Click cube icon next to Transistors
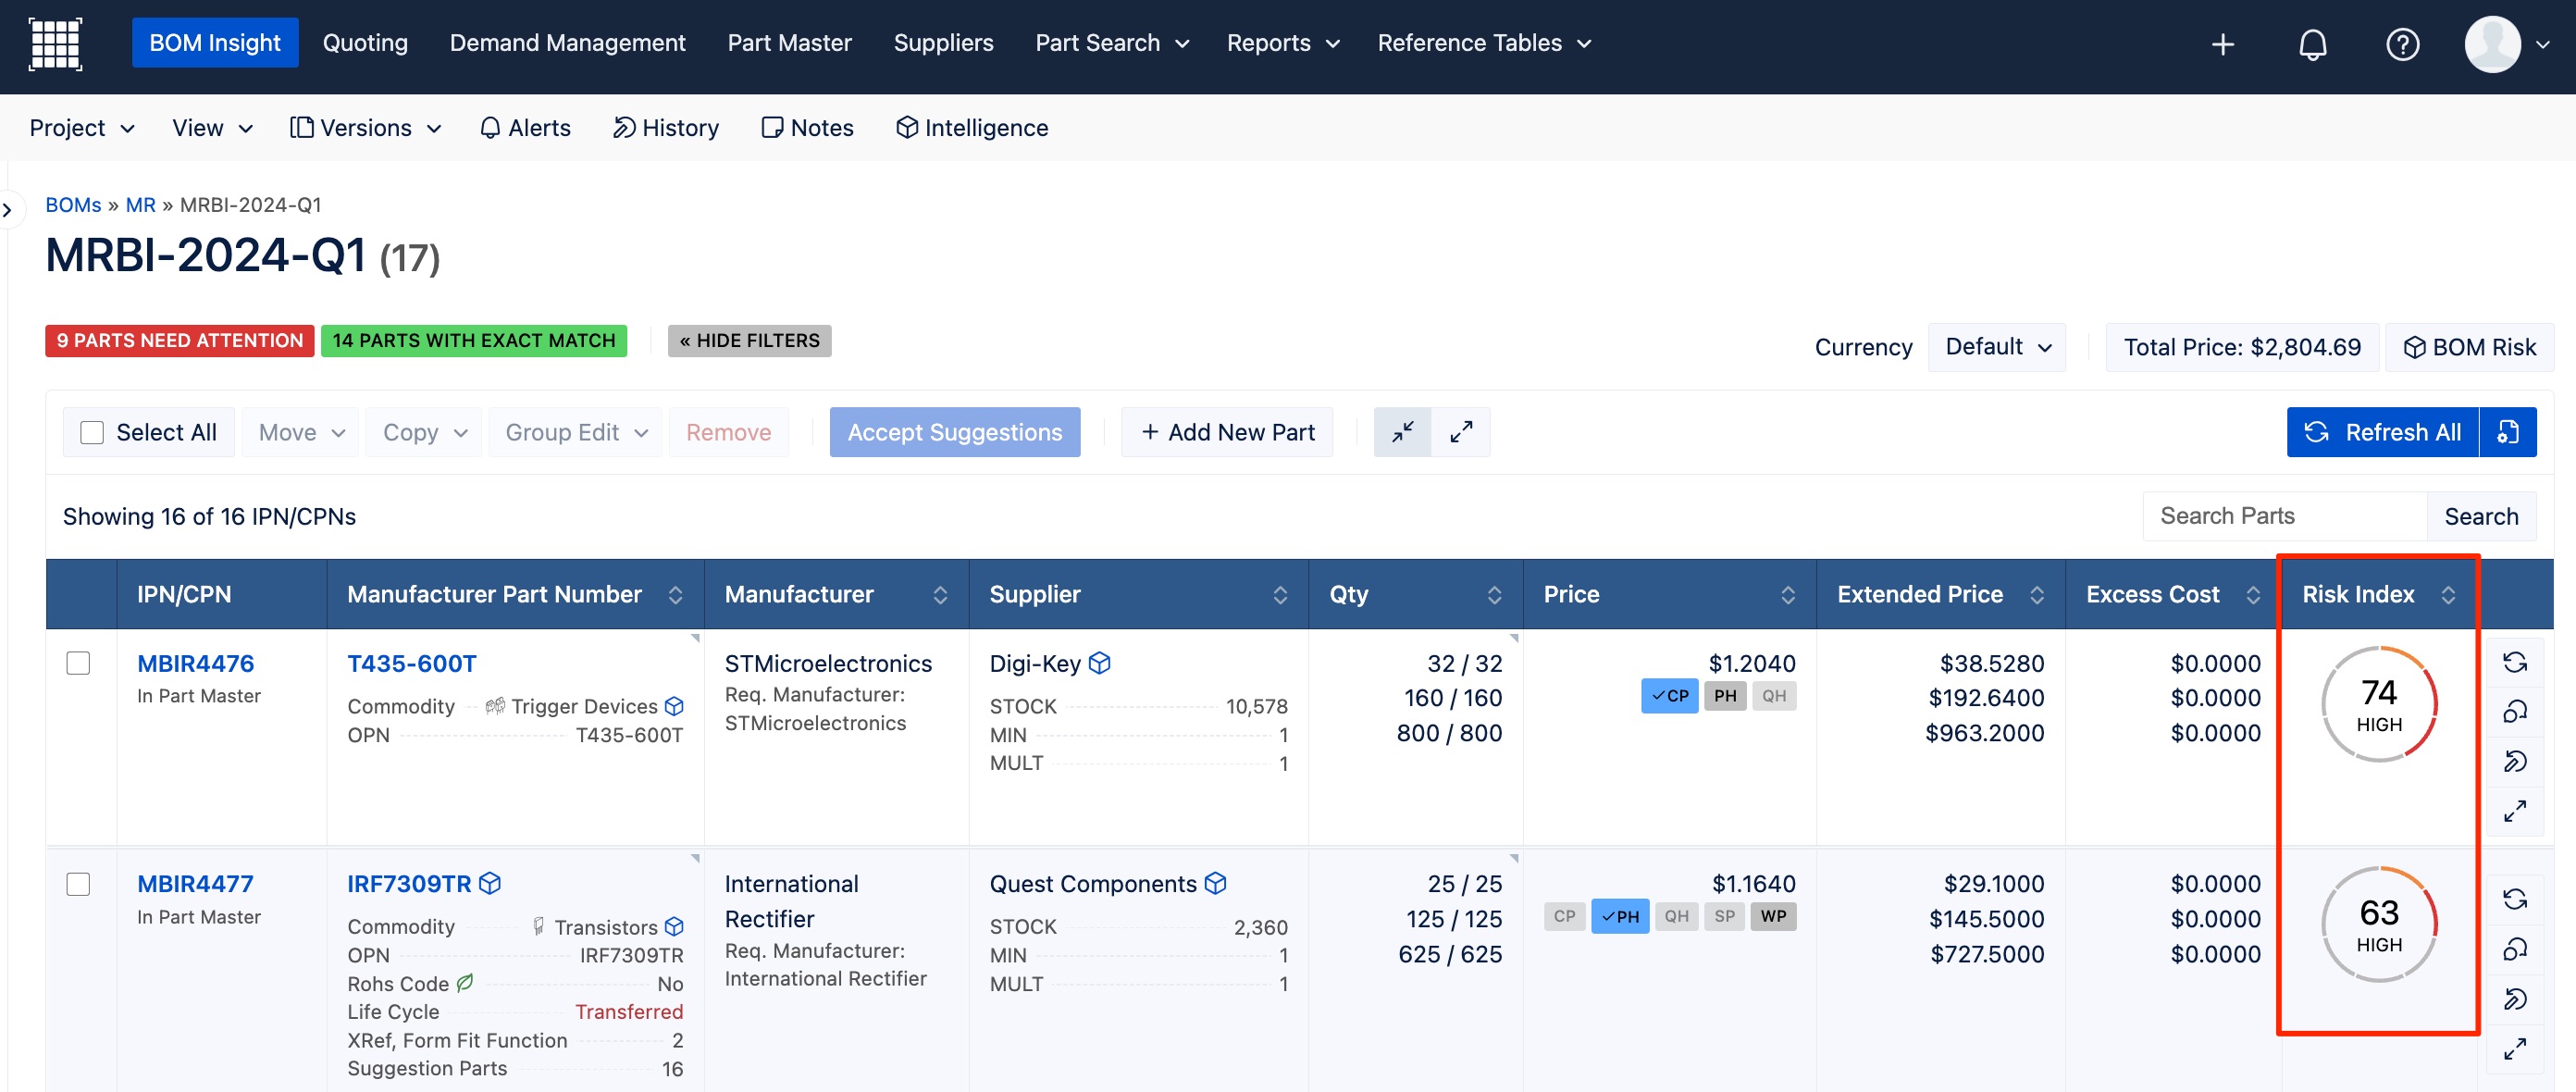The height and width of the screenshot is (1092, 2576). 674,927
